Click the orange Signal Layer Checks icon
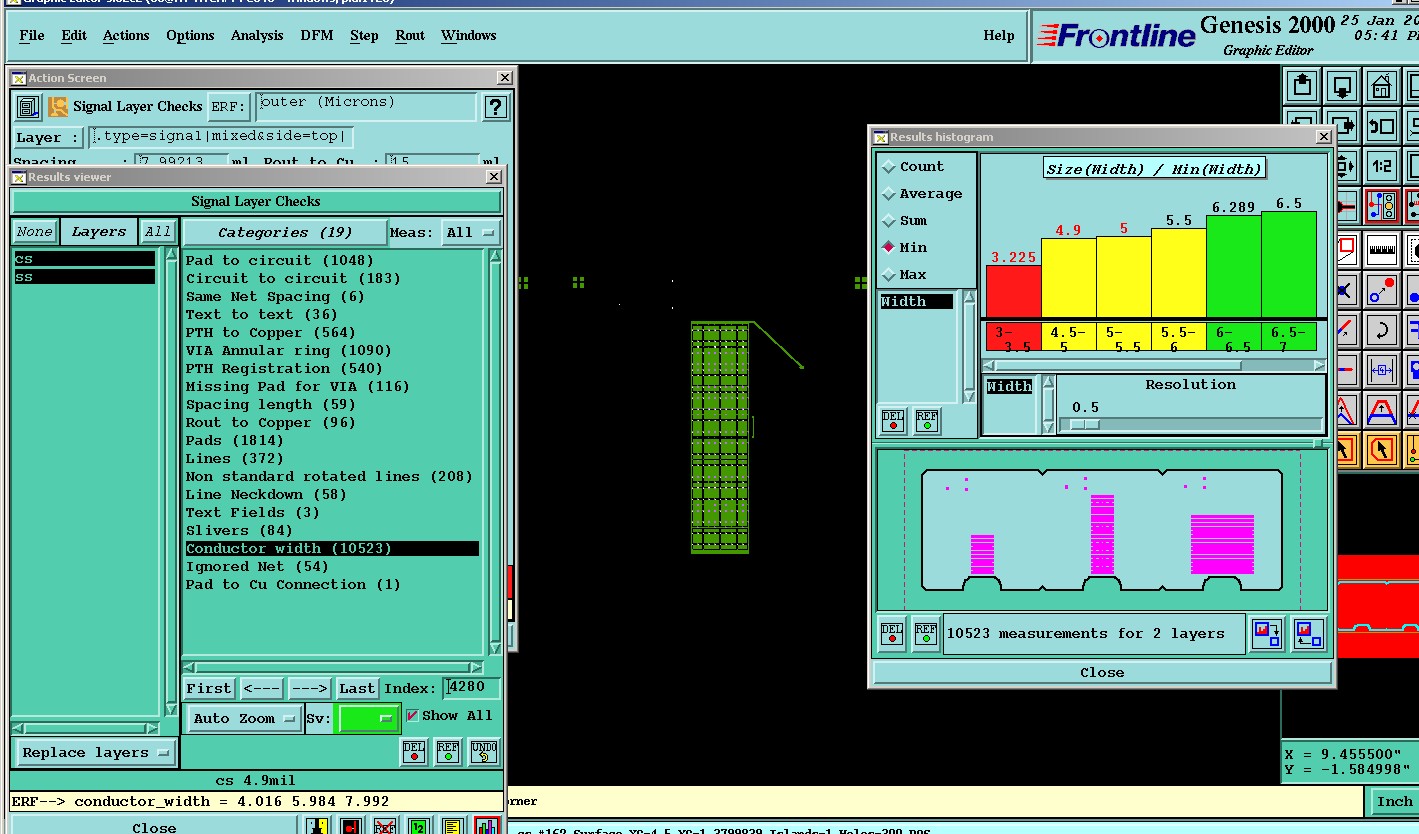This screenshot has height=834, width=1419. click(x=58, y=106)
